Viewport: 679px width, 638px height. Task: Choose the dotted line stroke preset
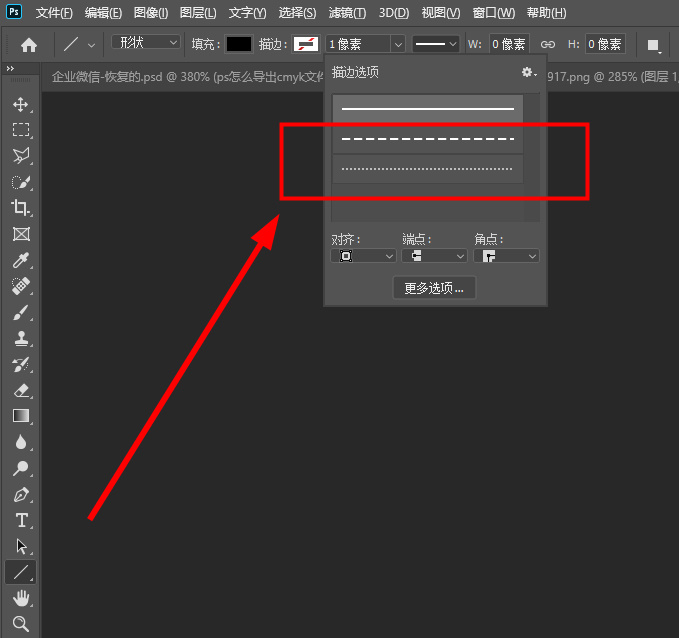click(x=428, y=169)
